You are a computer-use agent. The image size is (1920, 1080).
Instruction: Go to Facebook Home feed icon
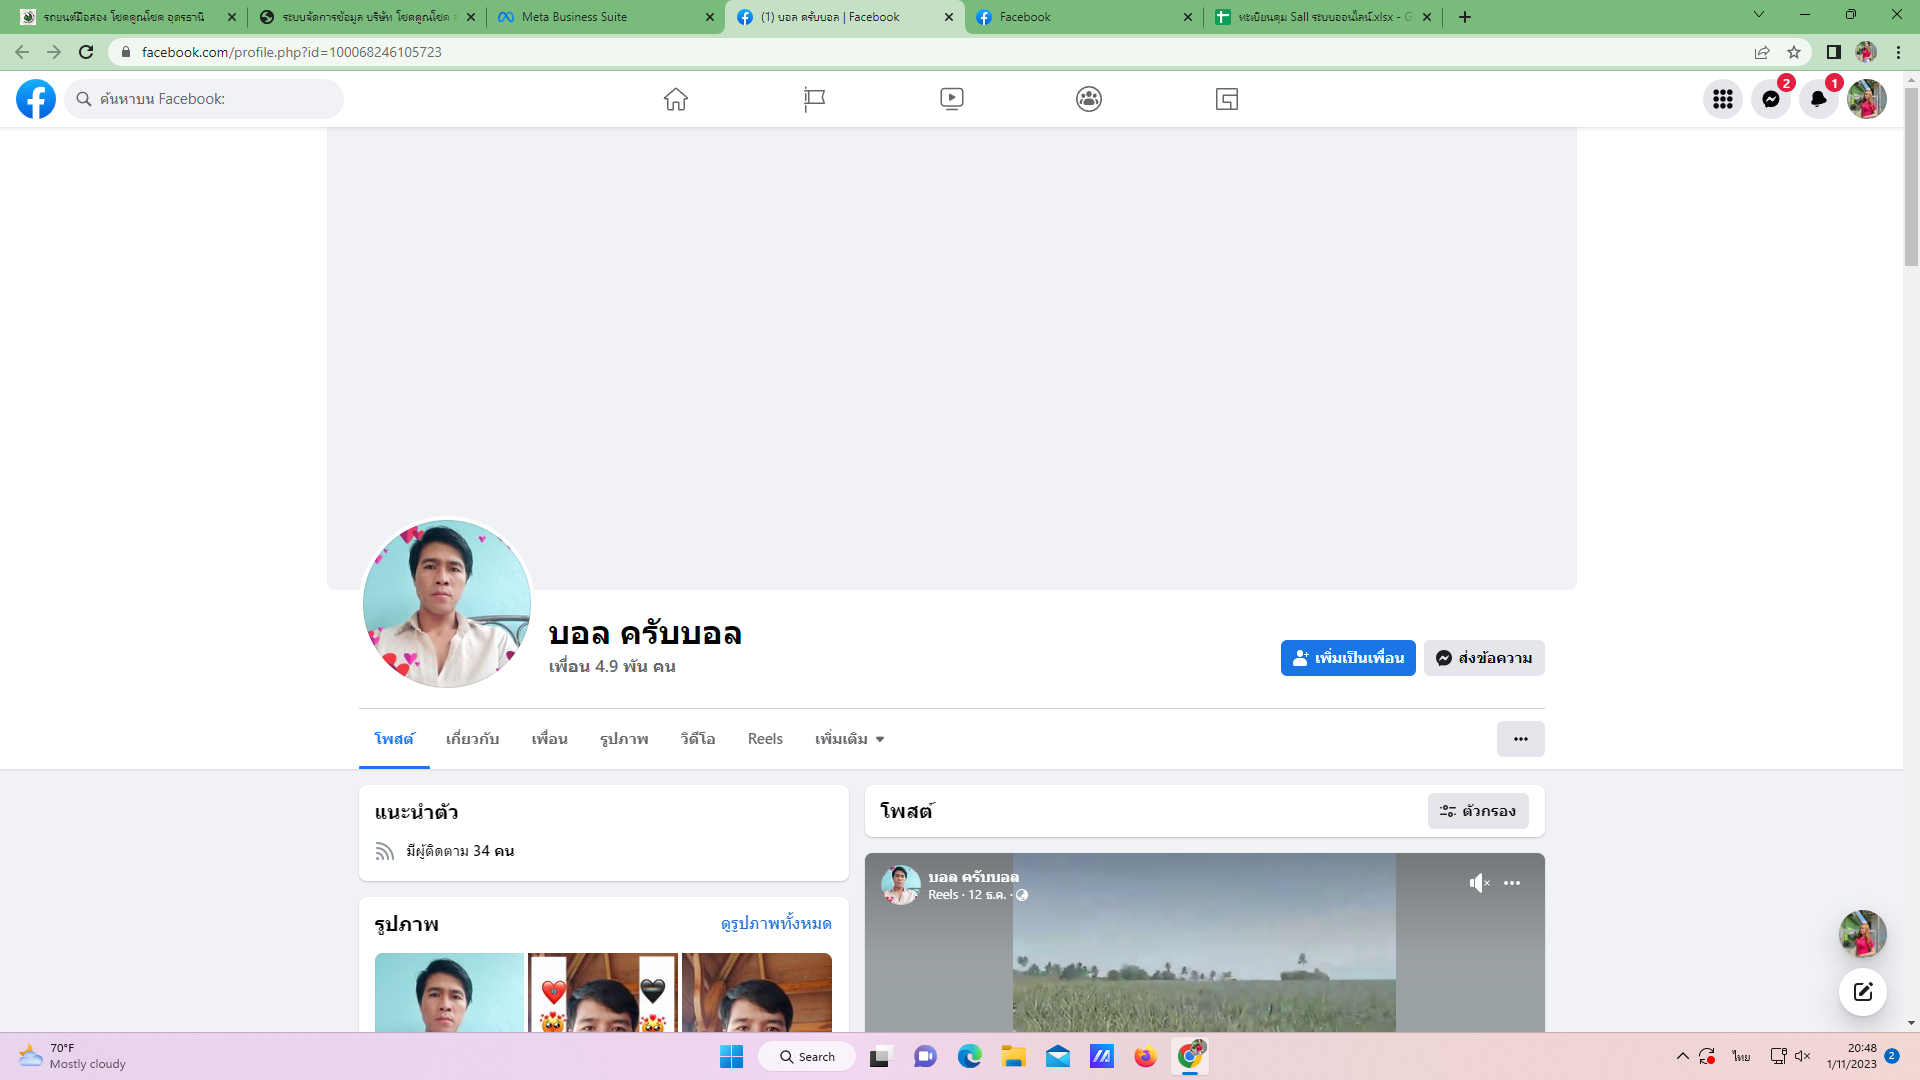[676, 99]
